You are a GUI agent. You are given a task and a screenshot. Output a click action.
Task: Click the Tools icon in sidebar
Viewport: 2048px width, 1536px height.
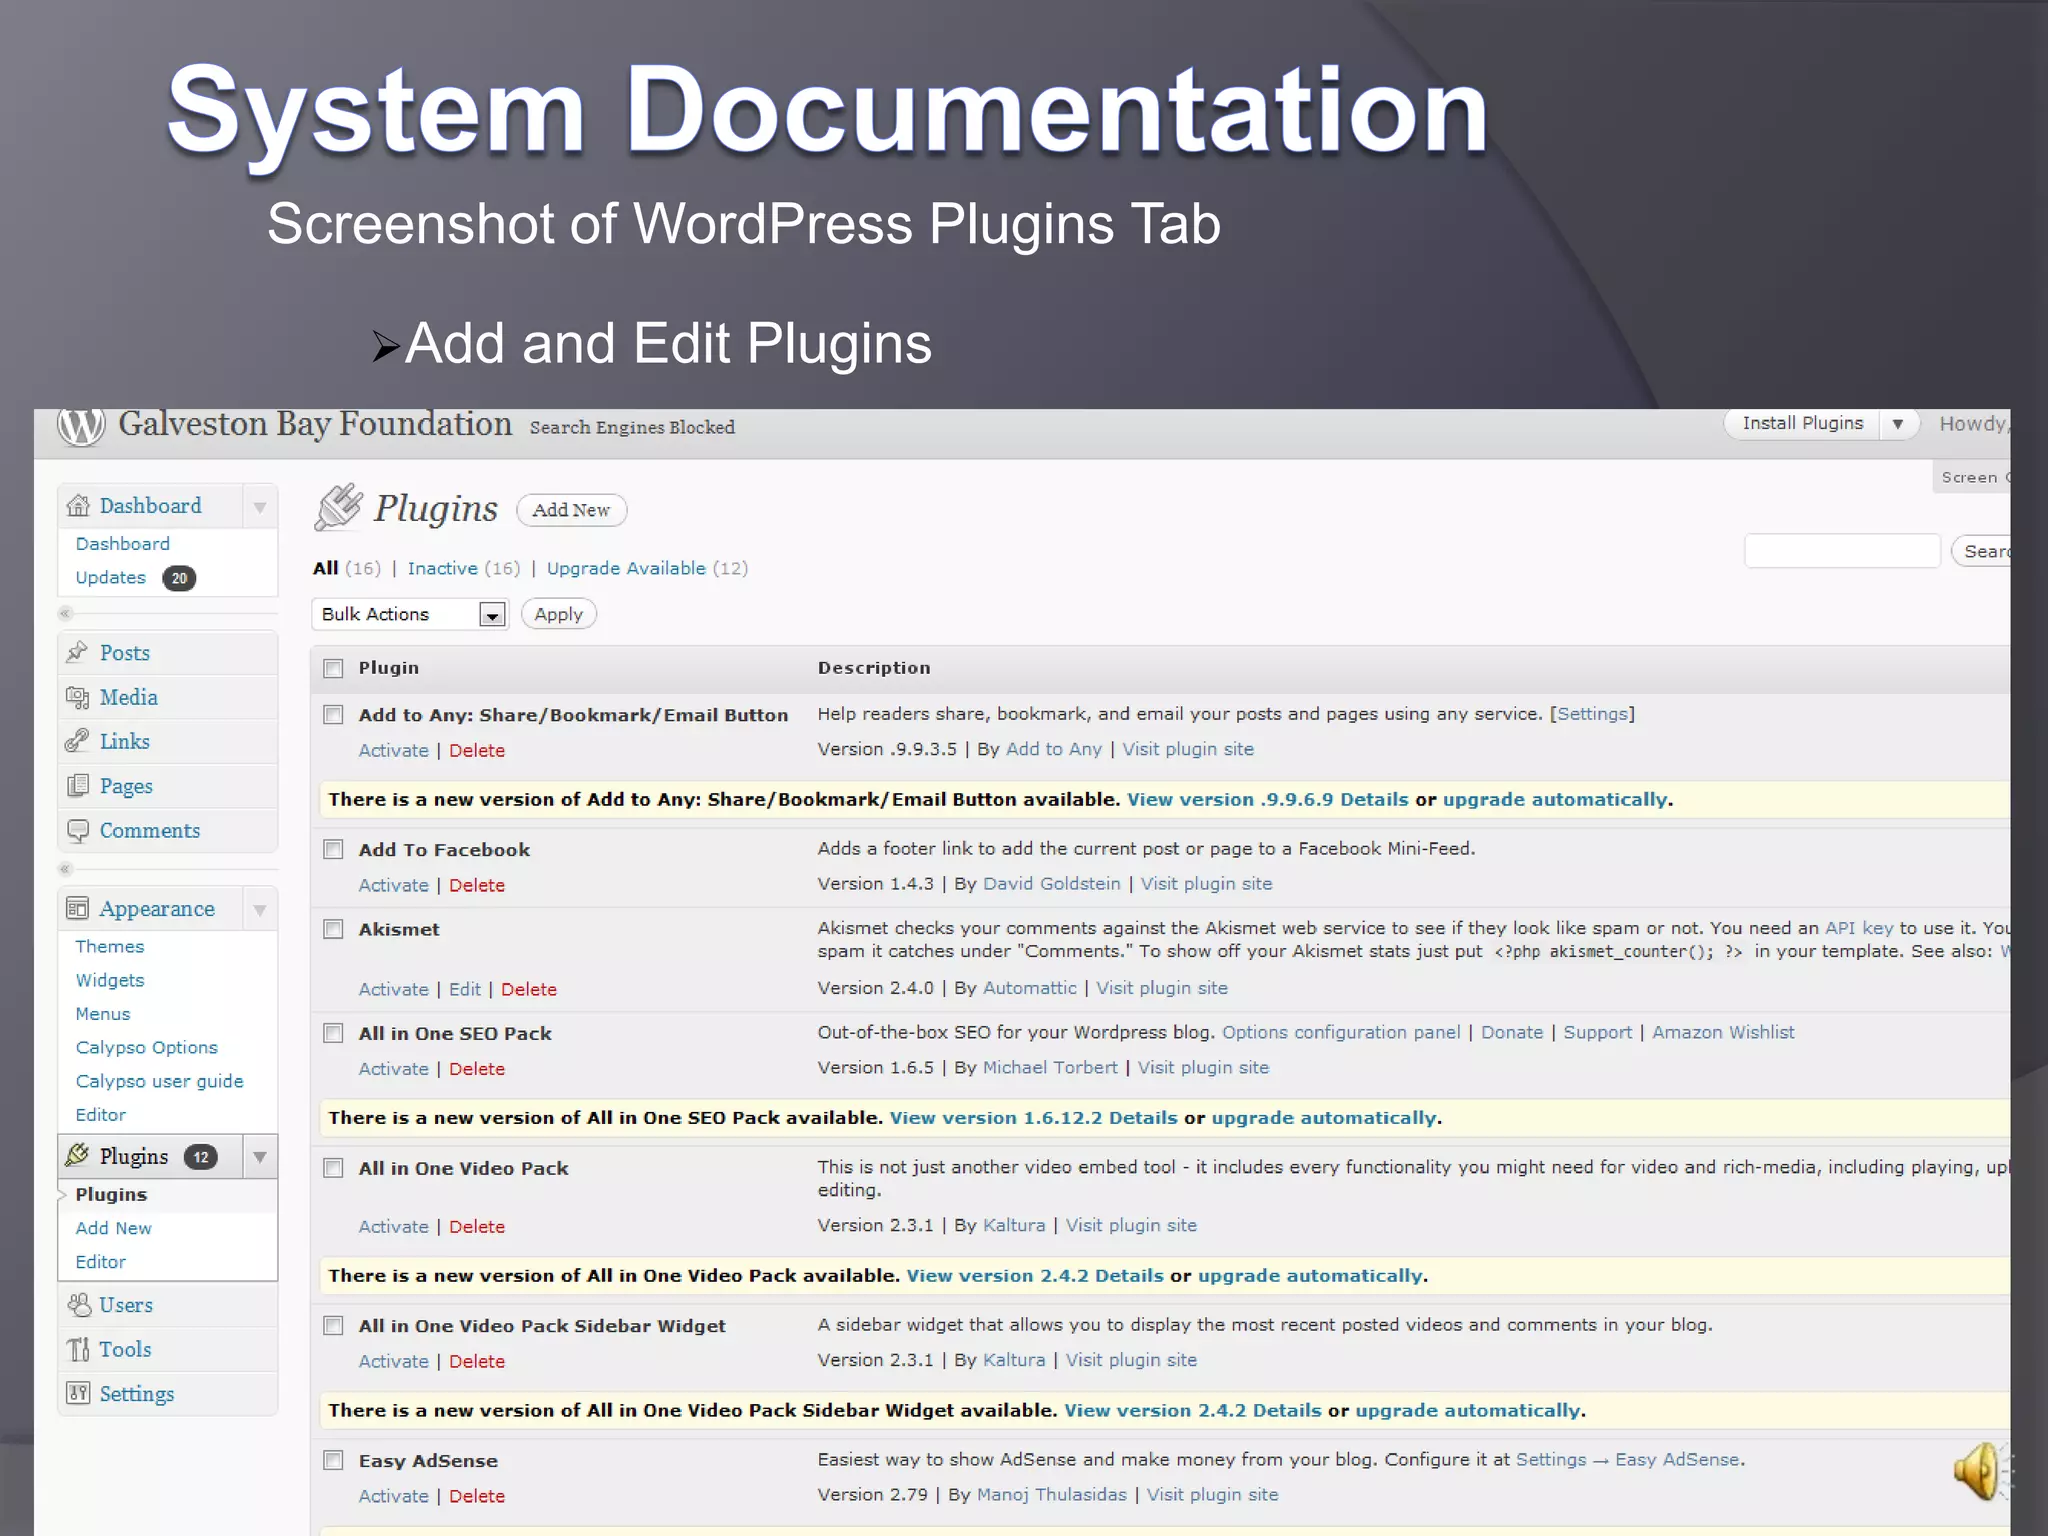coord(78,1350)
